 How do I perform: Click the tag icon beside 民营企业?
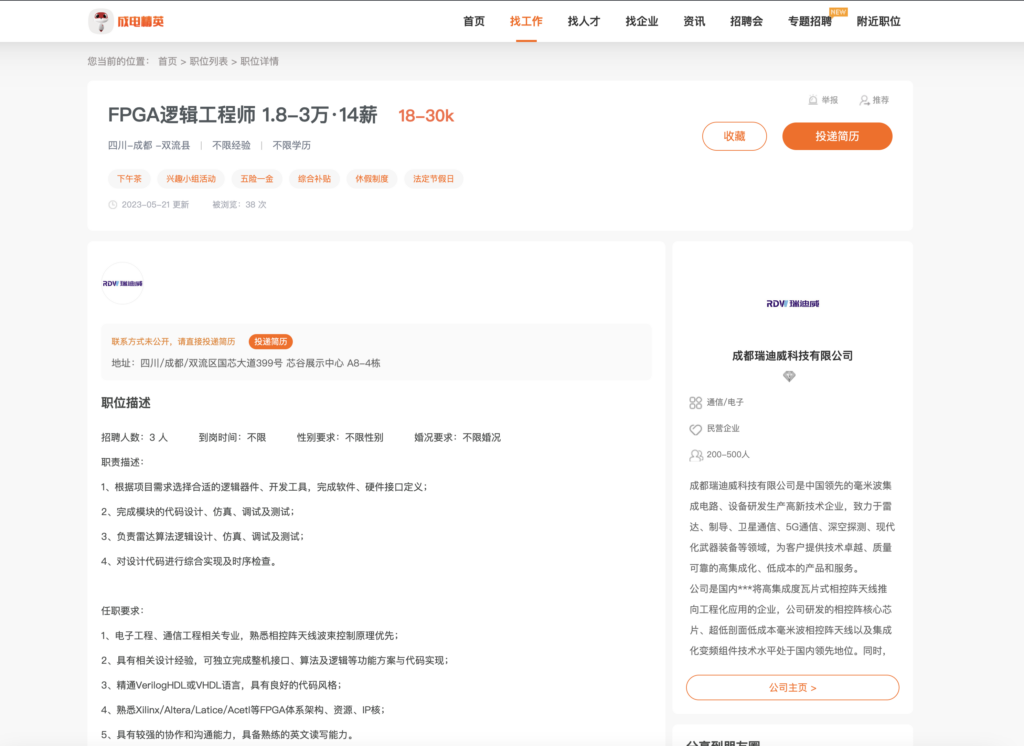[695, 429]
